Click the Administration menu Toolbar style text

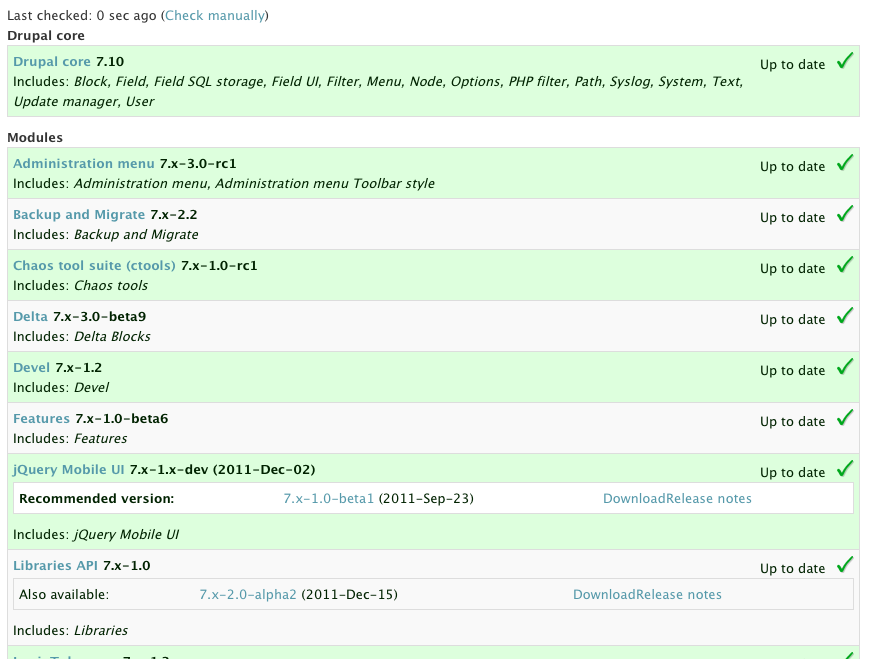point(325,184)
